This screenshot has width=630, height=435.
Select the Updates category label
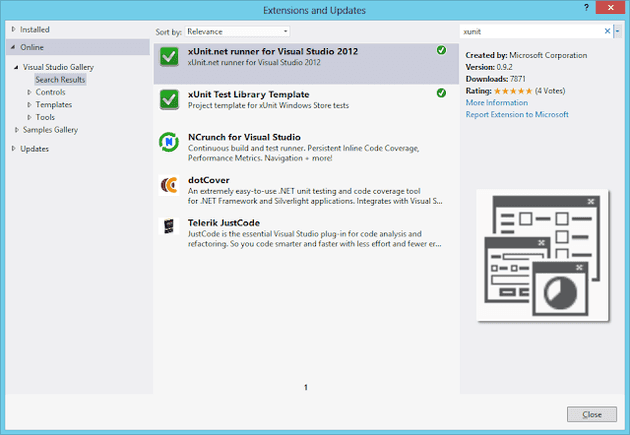pyautogui.click(x=35, y=149)
